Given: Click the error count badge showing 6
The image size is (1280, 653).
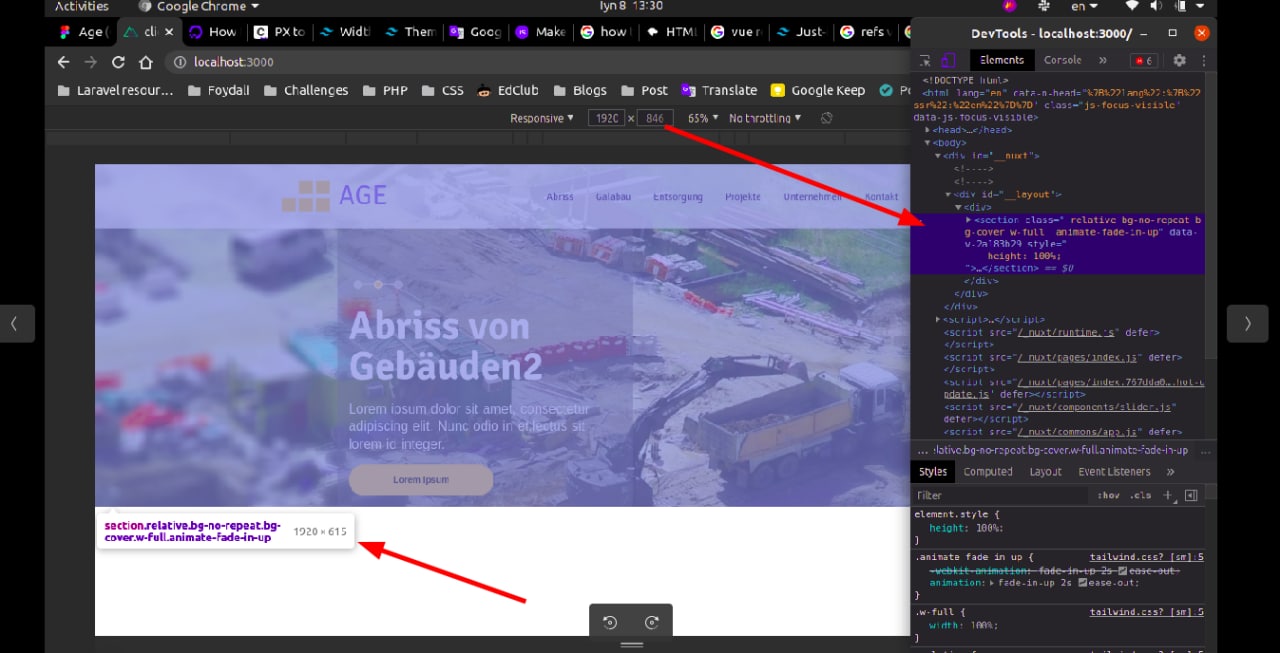Looking at the screenshot, I should (1142, 61).
